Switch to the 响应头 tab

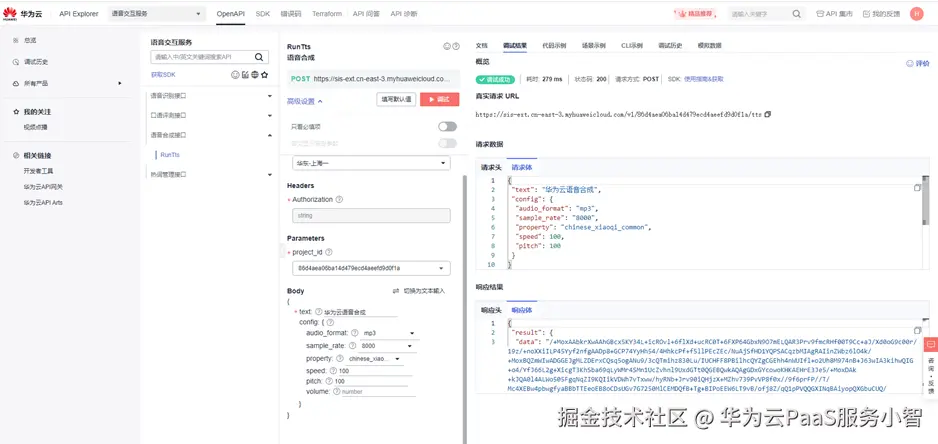coord(491,310)
